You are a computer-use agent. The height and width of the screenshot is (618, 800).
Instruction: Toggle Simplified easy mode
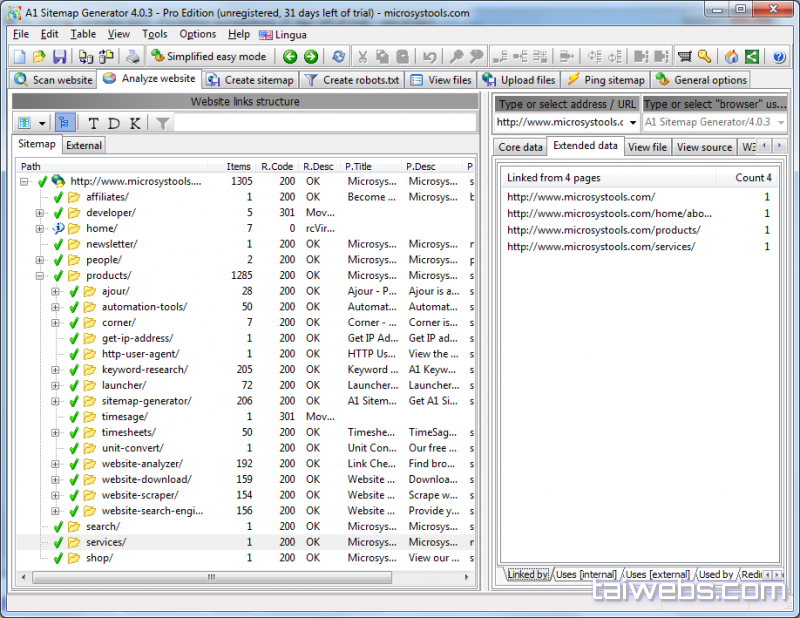(208, 57)
